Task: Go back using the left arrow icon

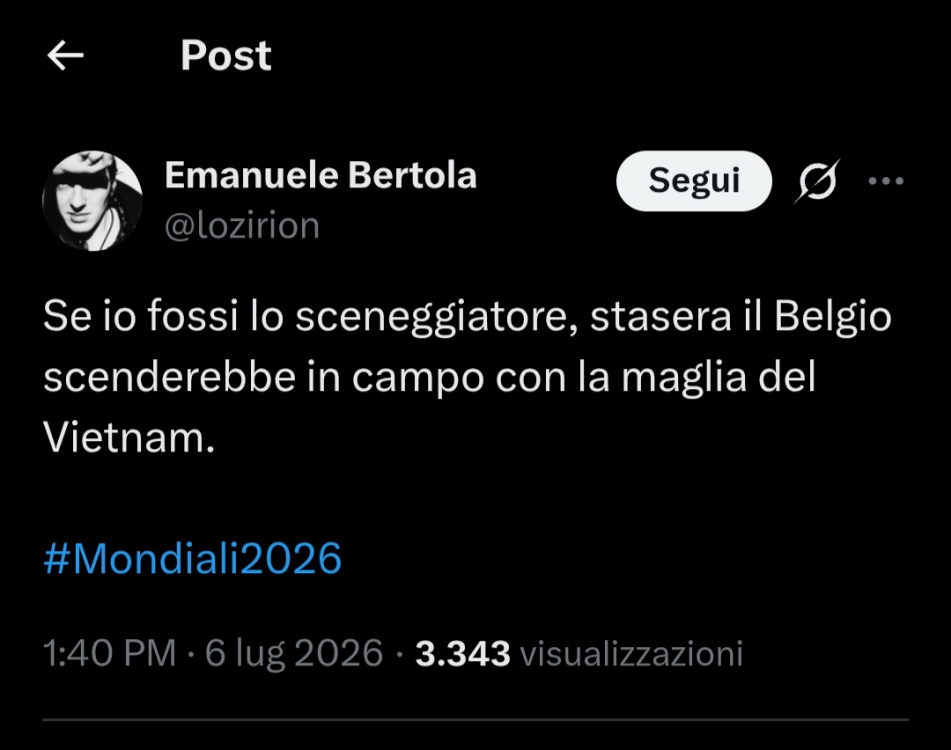Action: tap(66, 56)
